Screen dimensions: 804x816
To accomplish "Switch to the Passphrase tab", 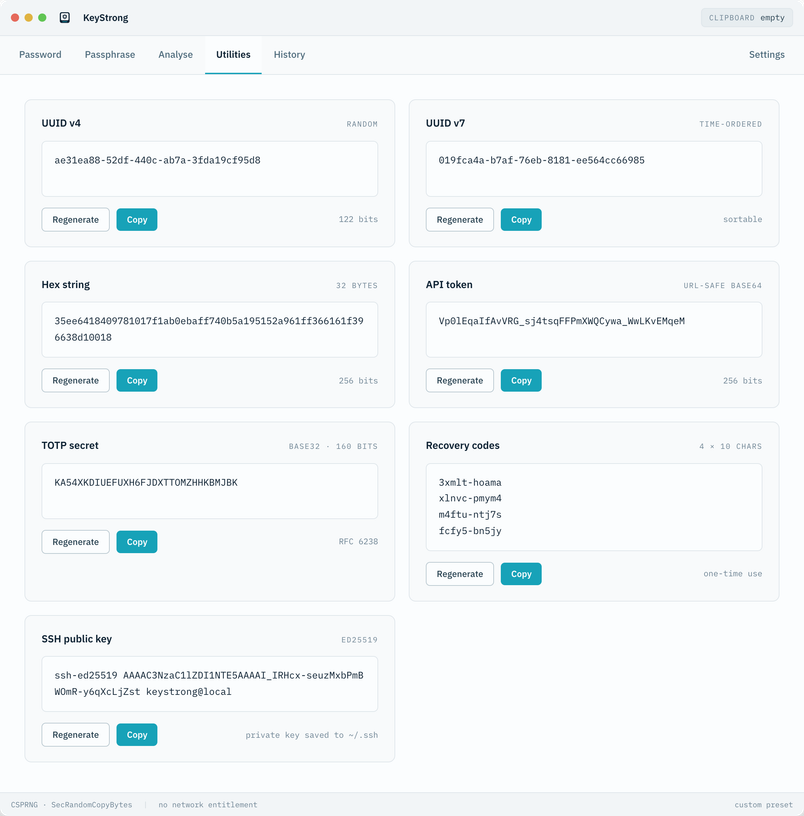I will 110,55.
